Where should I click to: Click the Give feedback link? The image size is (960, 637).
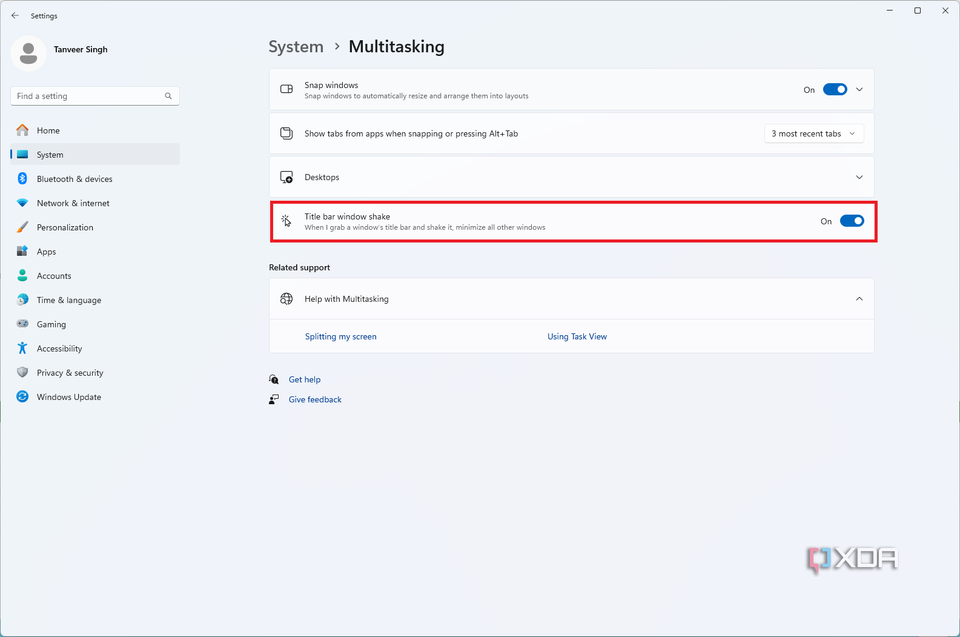314,399
